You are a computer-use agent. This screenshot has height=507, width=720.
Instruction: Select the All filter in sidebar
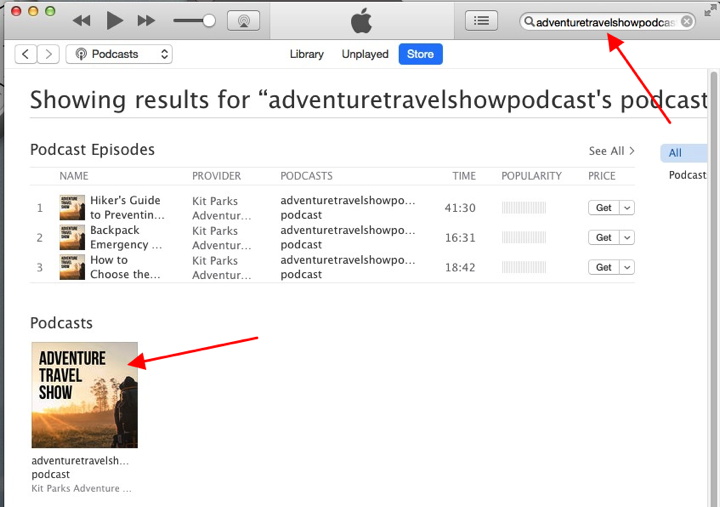[x=684, y=153]
